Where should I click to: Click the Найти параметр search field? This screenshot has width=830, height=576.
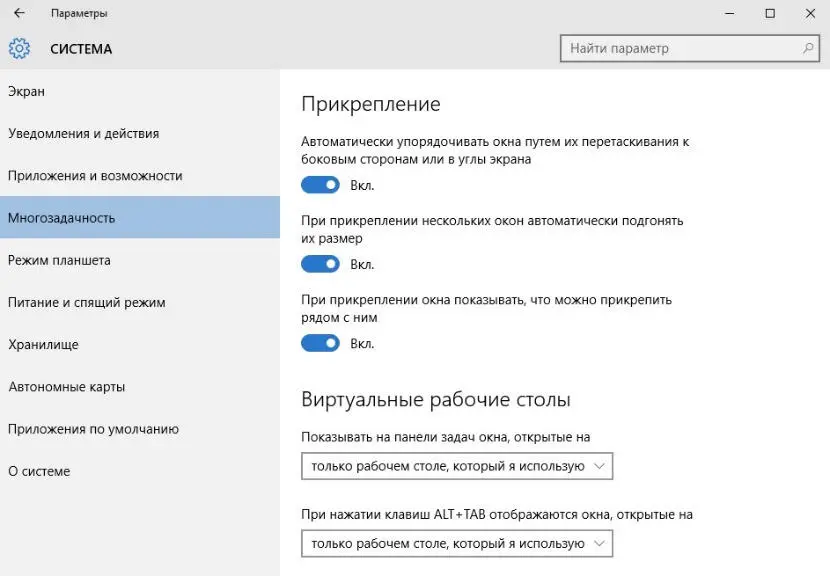tap(690, 48)
